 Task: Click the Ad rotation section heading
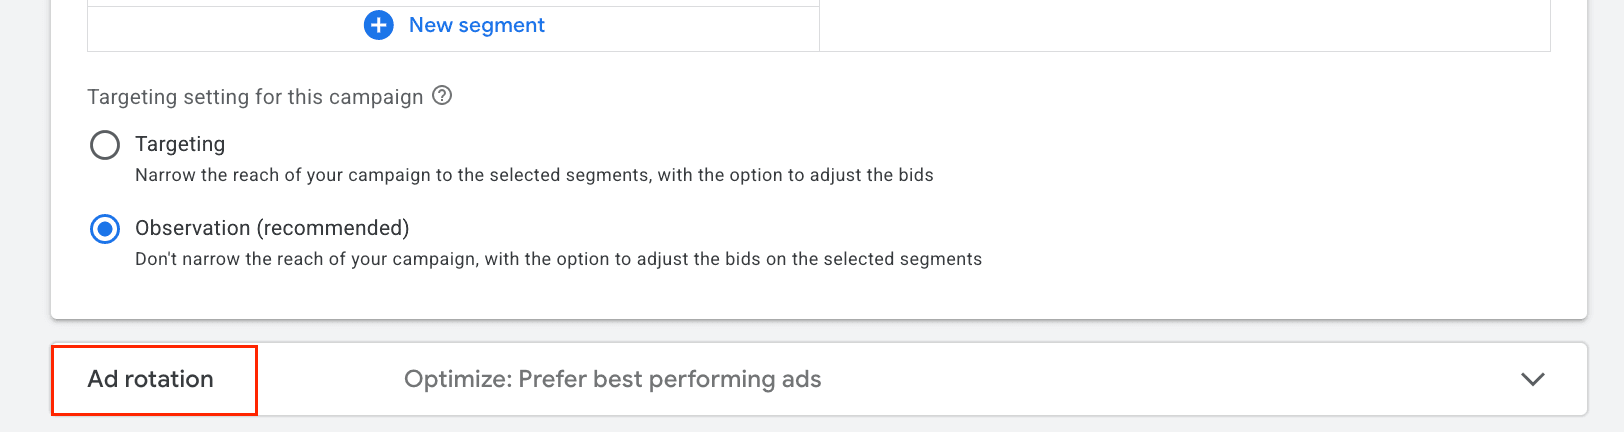click(151, 379)
